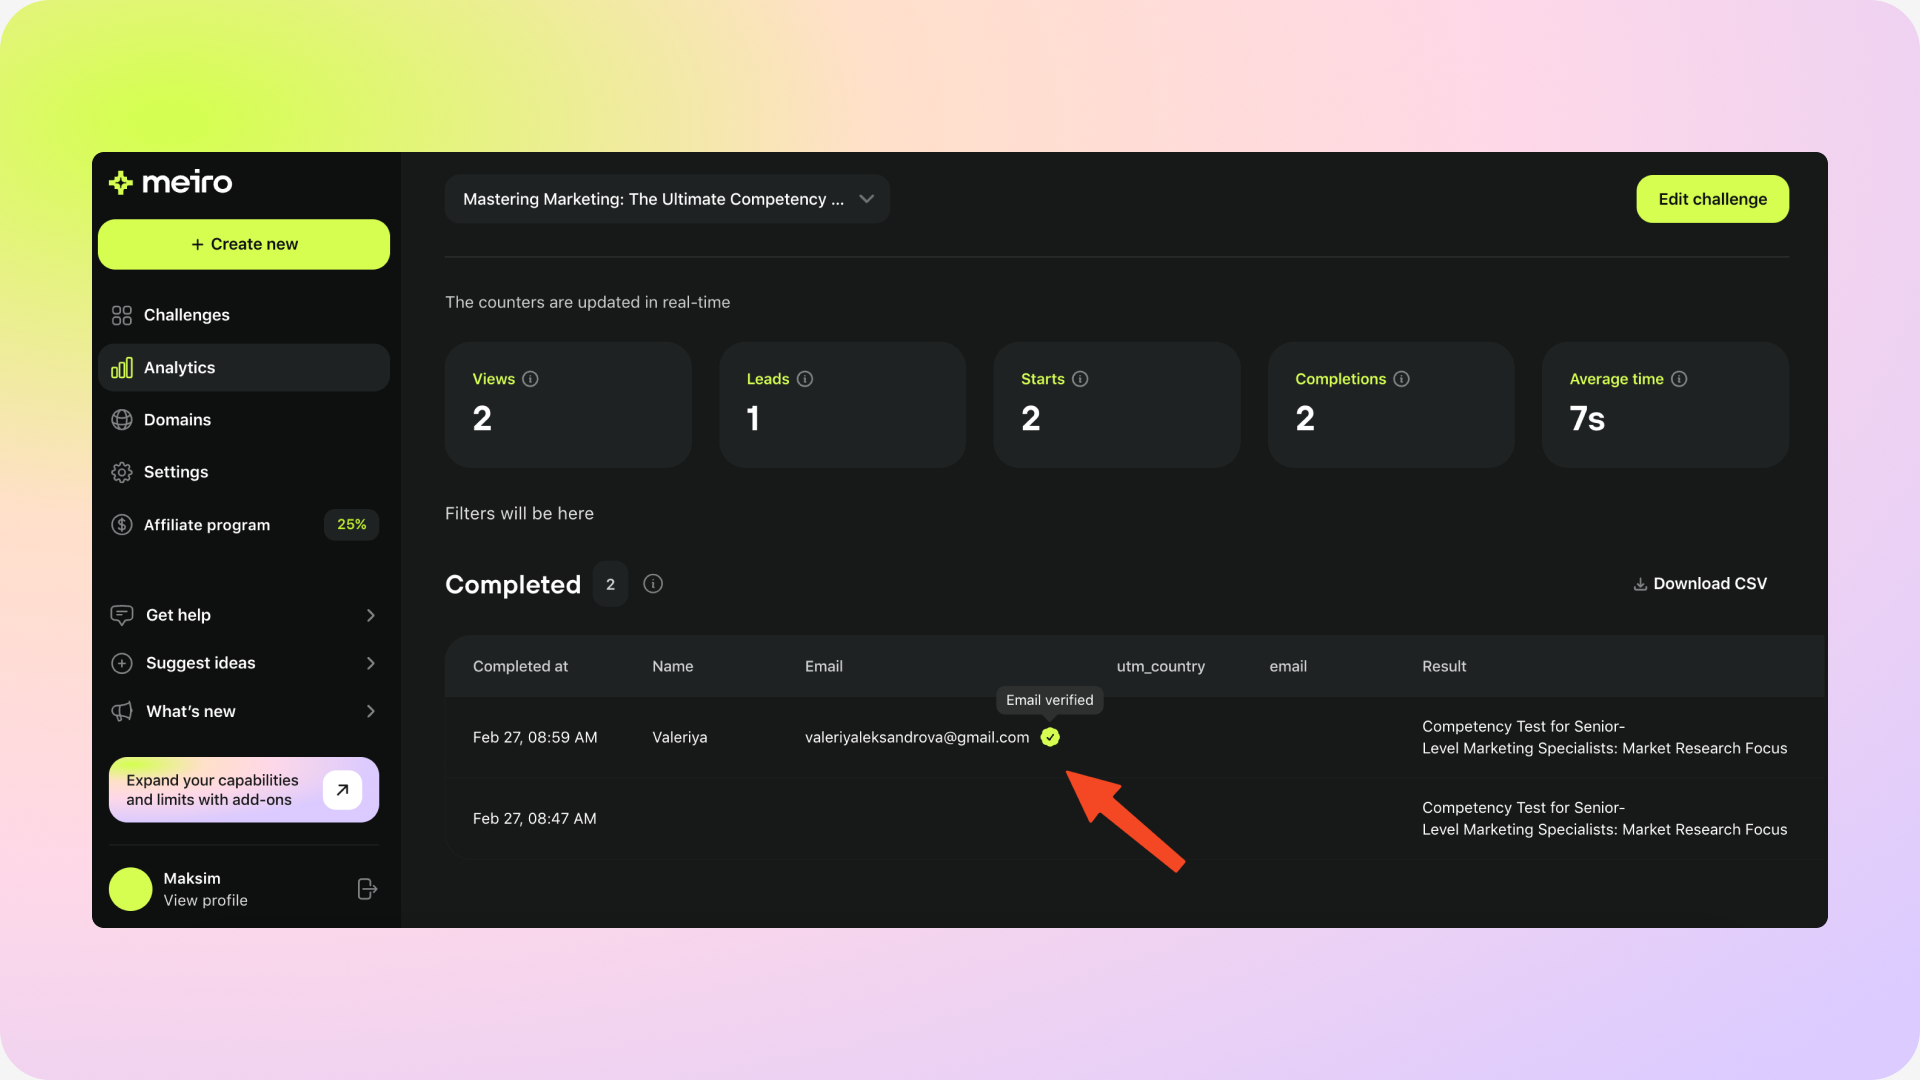Click info icon next to Completed heading
Screen dimensions: 1920x1080
click(x=653, y=584)
